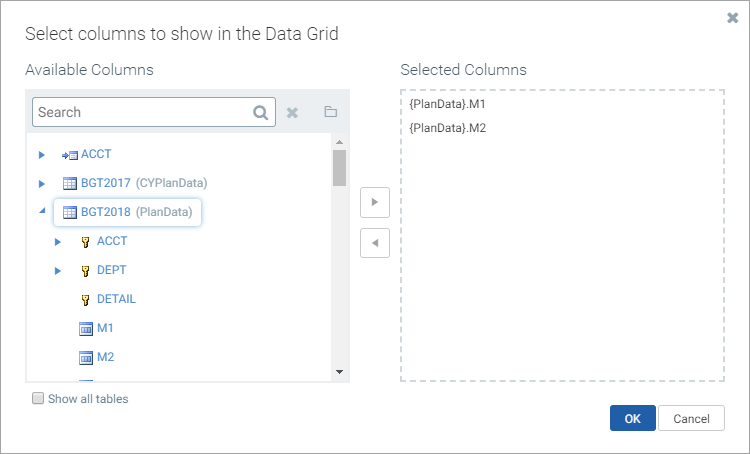This screenshot has height=454, width=750.
Task: Click the M2 column icon
Action: pyautogui.click(x=86, y=357)
